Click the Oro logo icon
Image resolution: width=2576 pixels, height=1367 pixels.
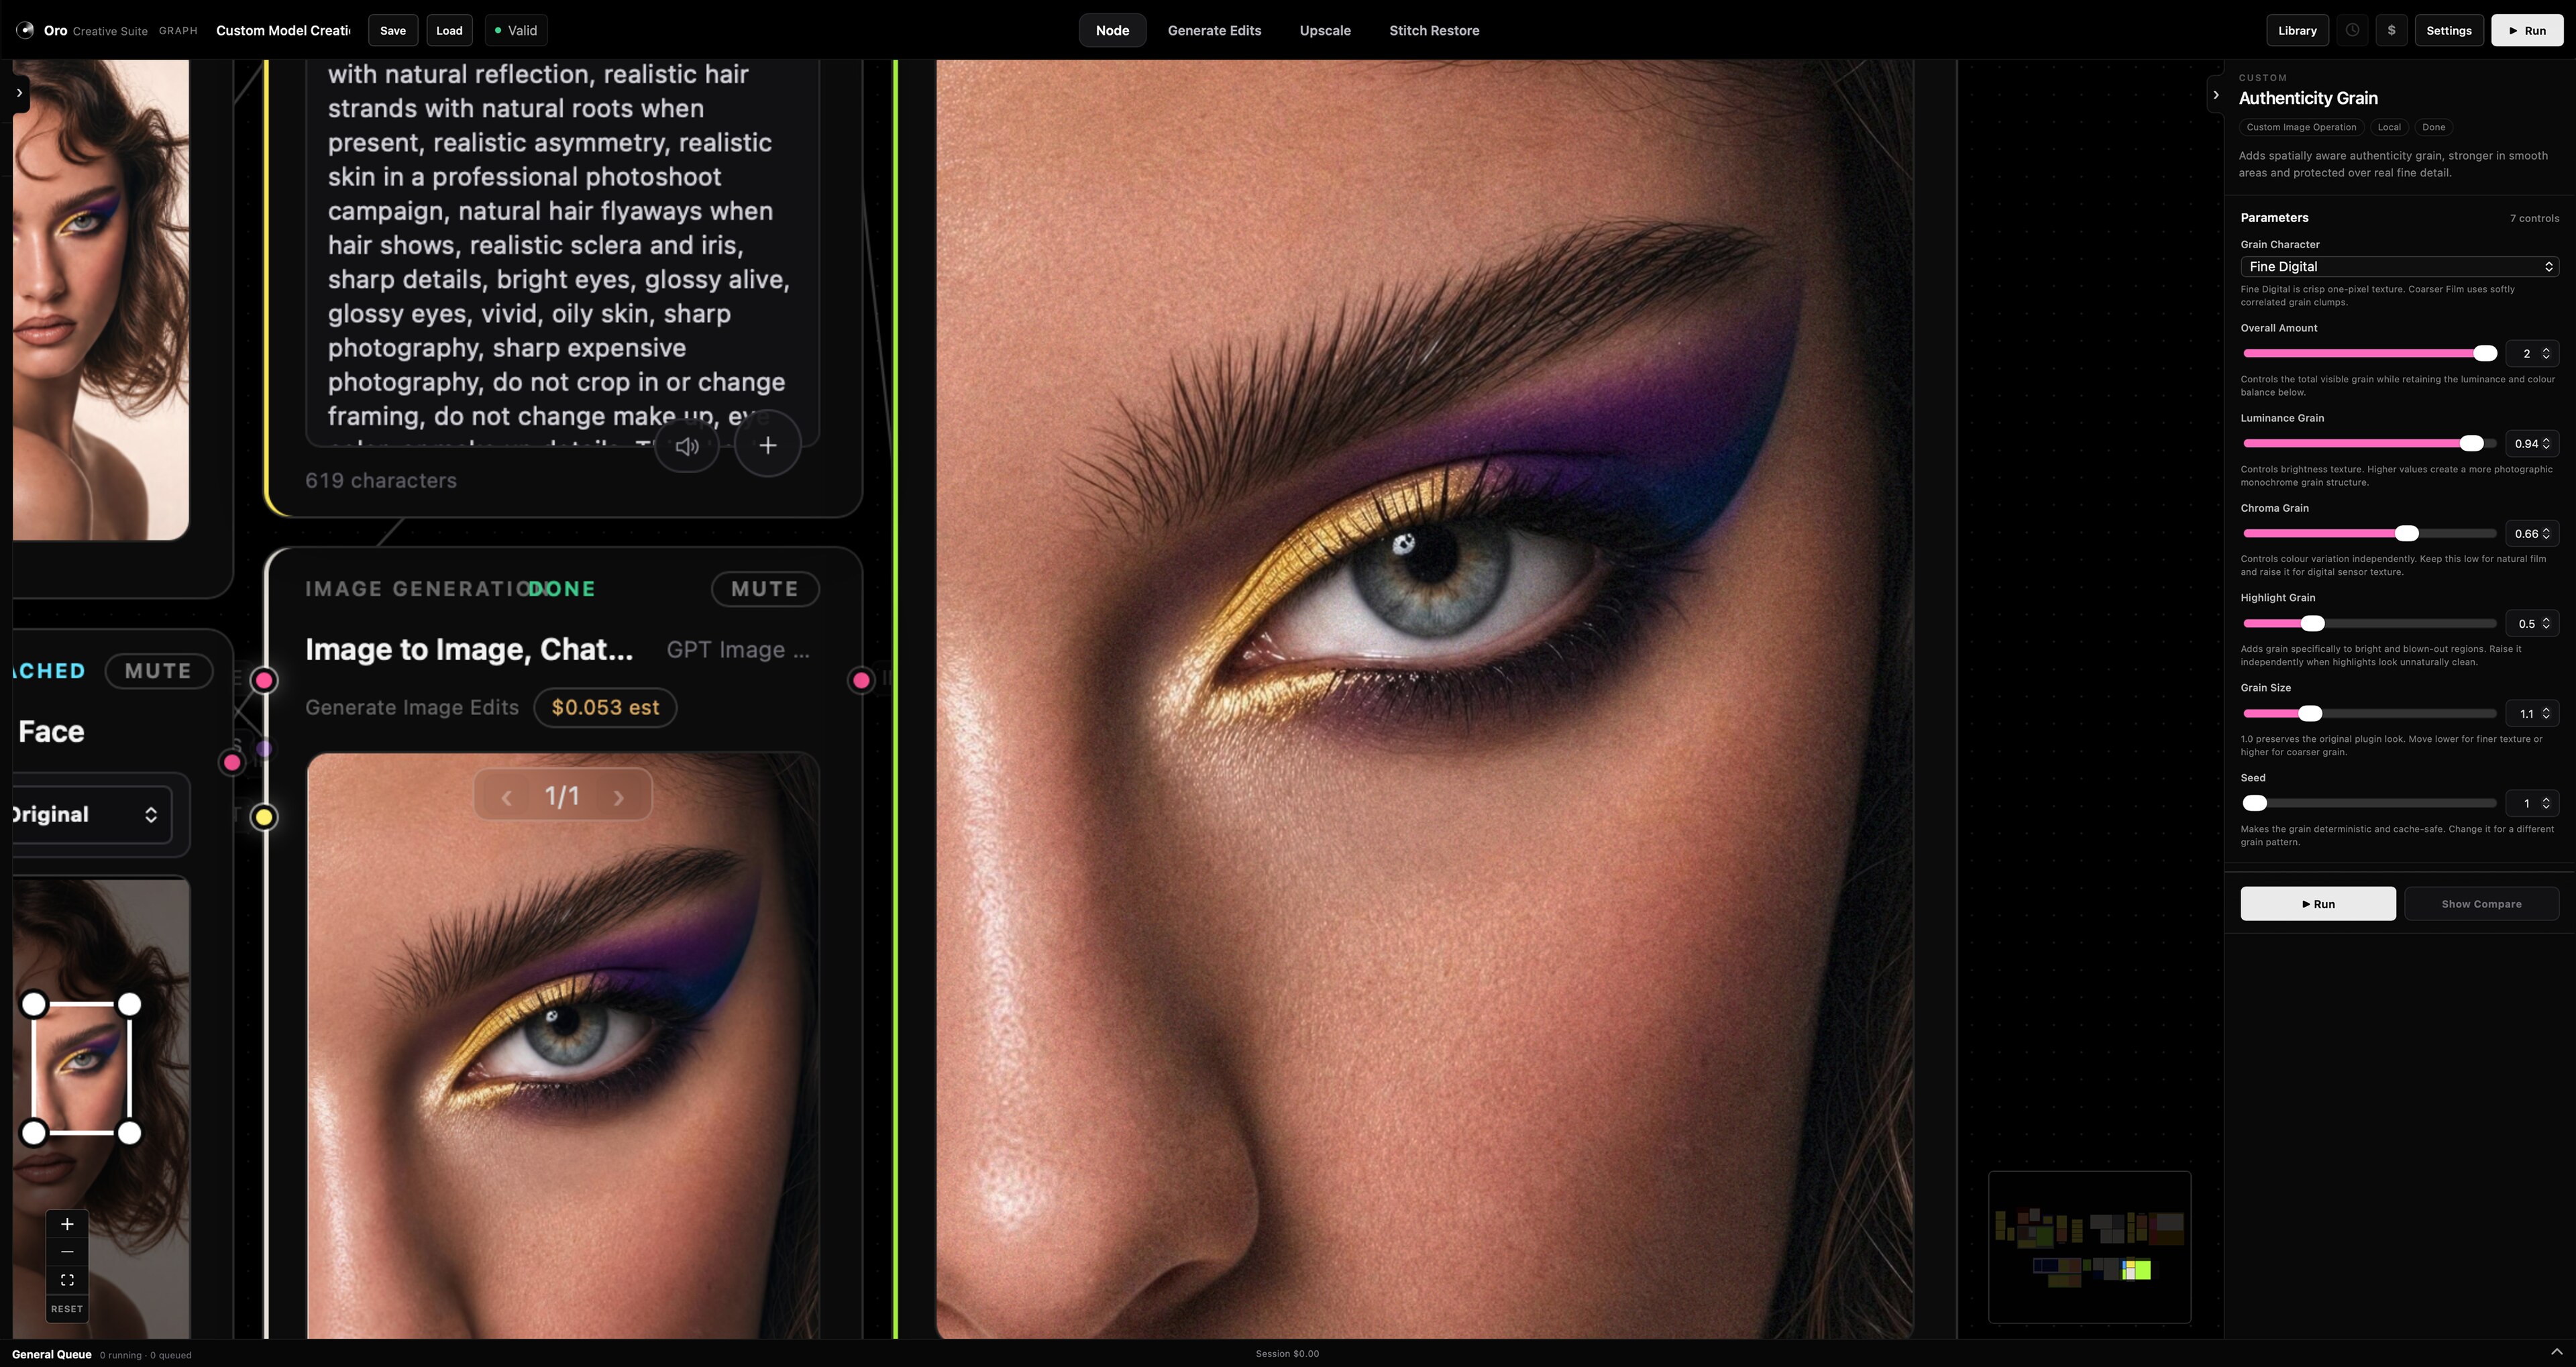[25, 30]
